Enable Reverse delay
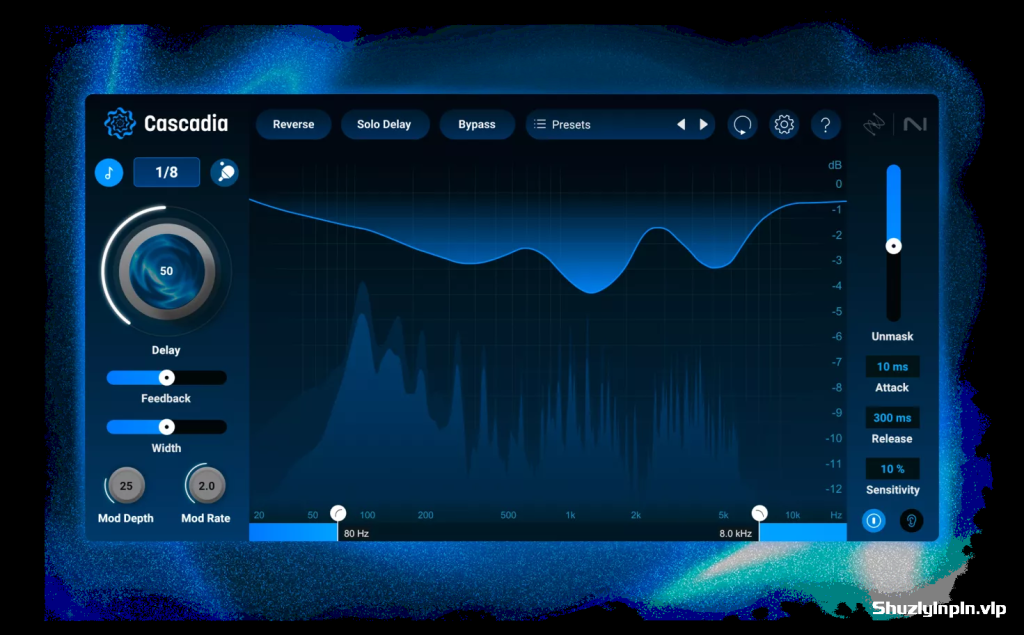The height and width of the screenshot is (635, 1024). pos(293,124)
